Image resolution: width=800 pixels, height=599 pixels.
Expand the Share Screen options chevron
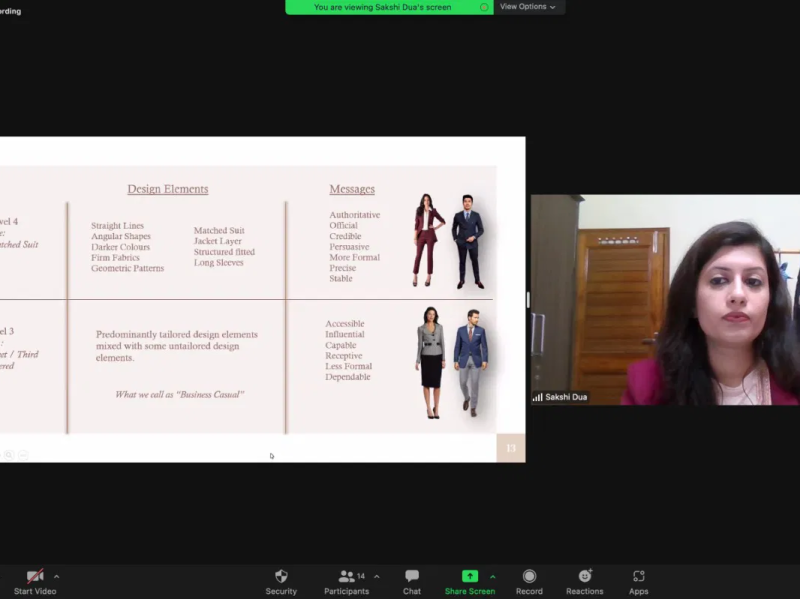493,577
